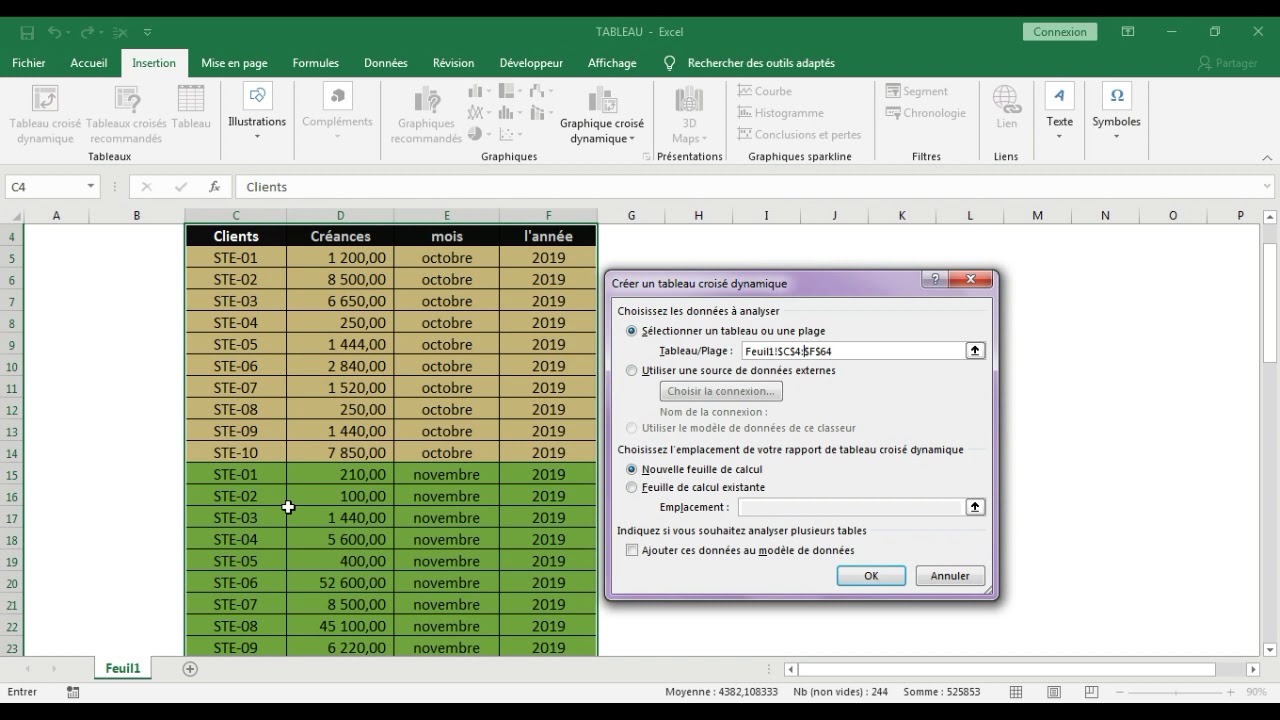Click the zoom out minus button

coord(1119,692)
